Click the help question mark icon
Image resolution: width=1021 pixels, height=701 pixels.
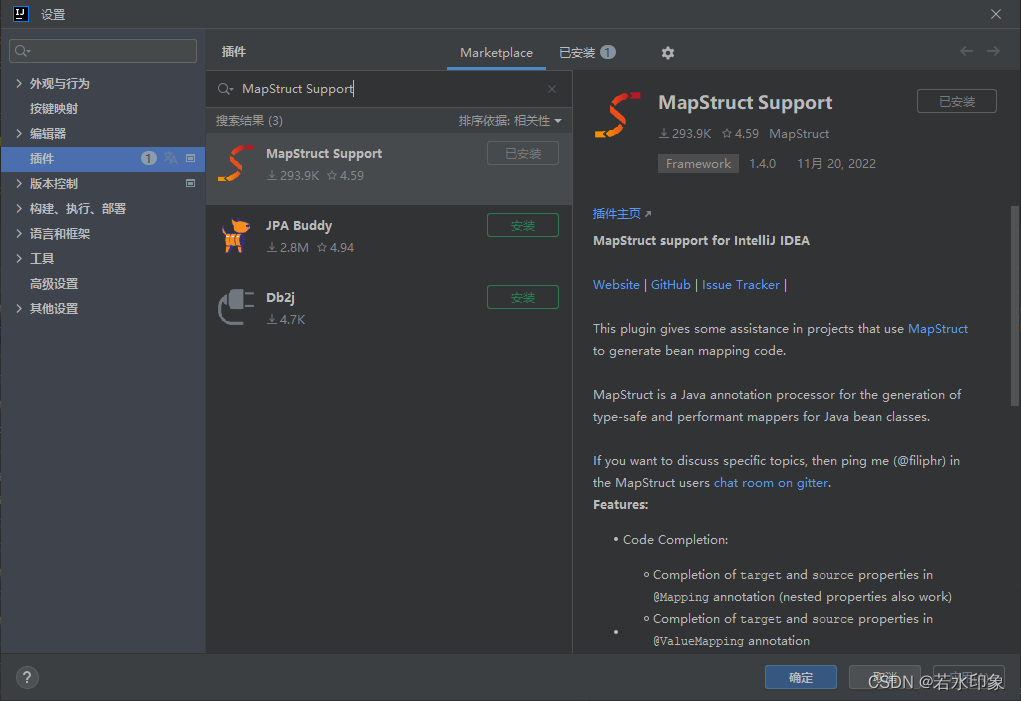coord(26,677)
